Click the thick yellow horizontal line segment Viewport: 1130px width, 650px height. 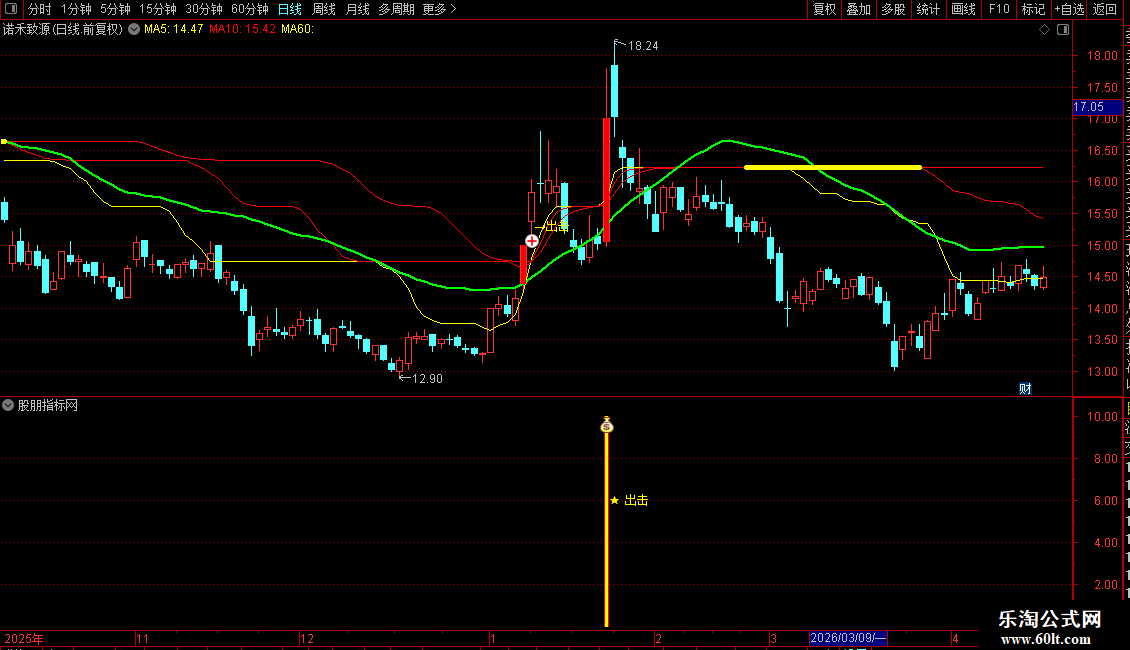(x=832, y=167)
